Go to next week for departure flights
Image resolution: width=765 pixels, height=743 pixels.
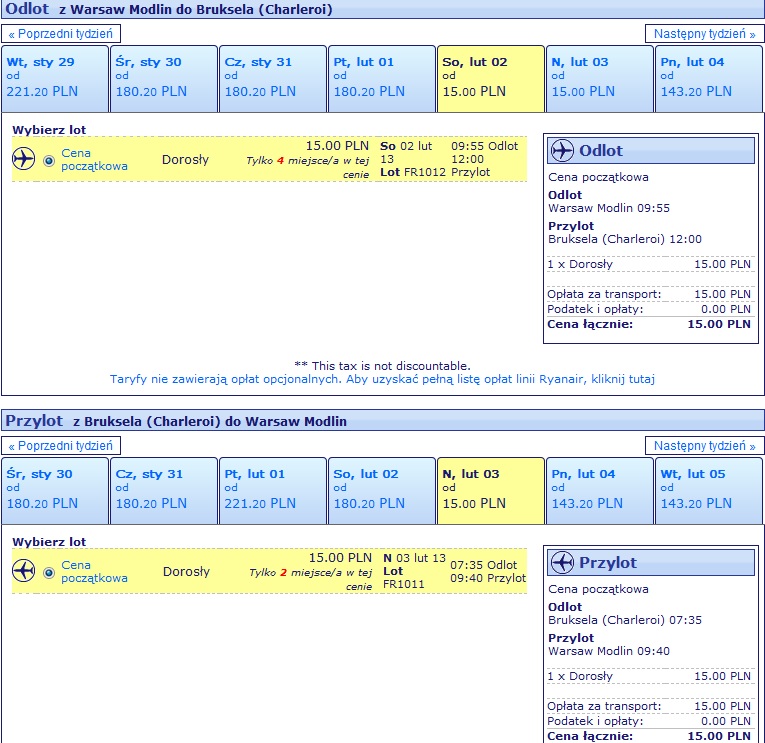coord(704,34)
